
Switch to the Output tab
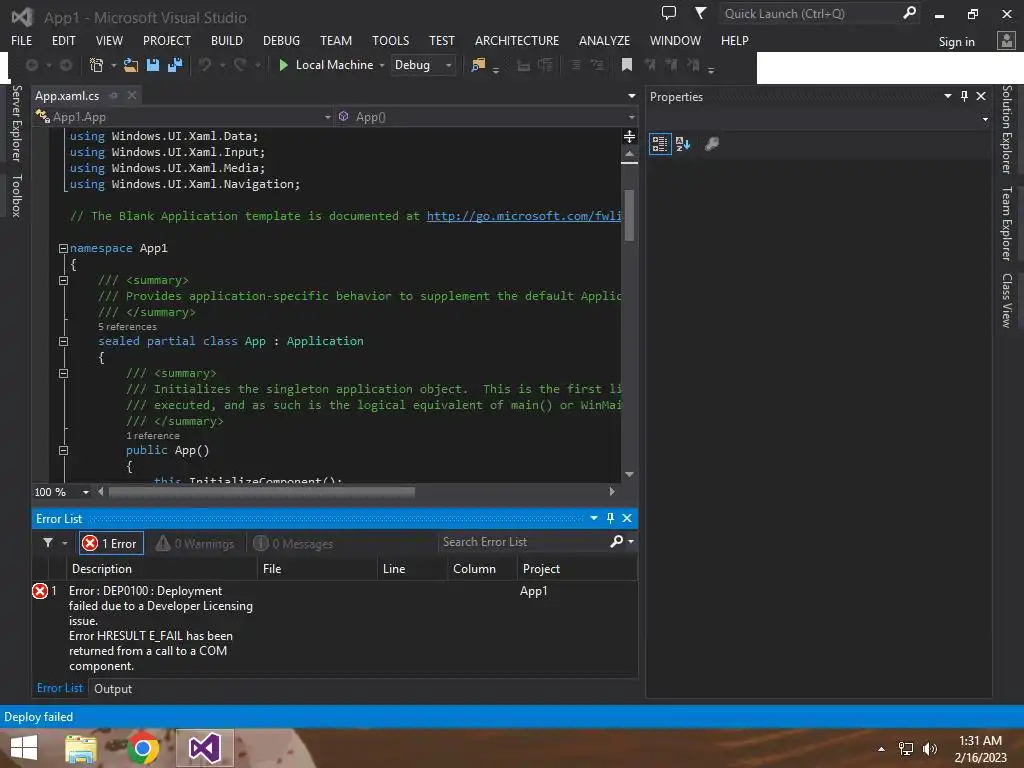113,688
